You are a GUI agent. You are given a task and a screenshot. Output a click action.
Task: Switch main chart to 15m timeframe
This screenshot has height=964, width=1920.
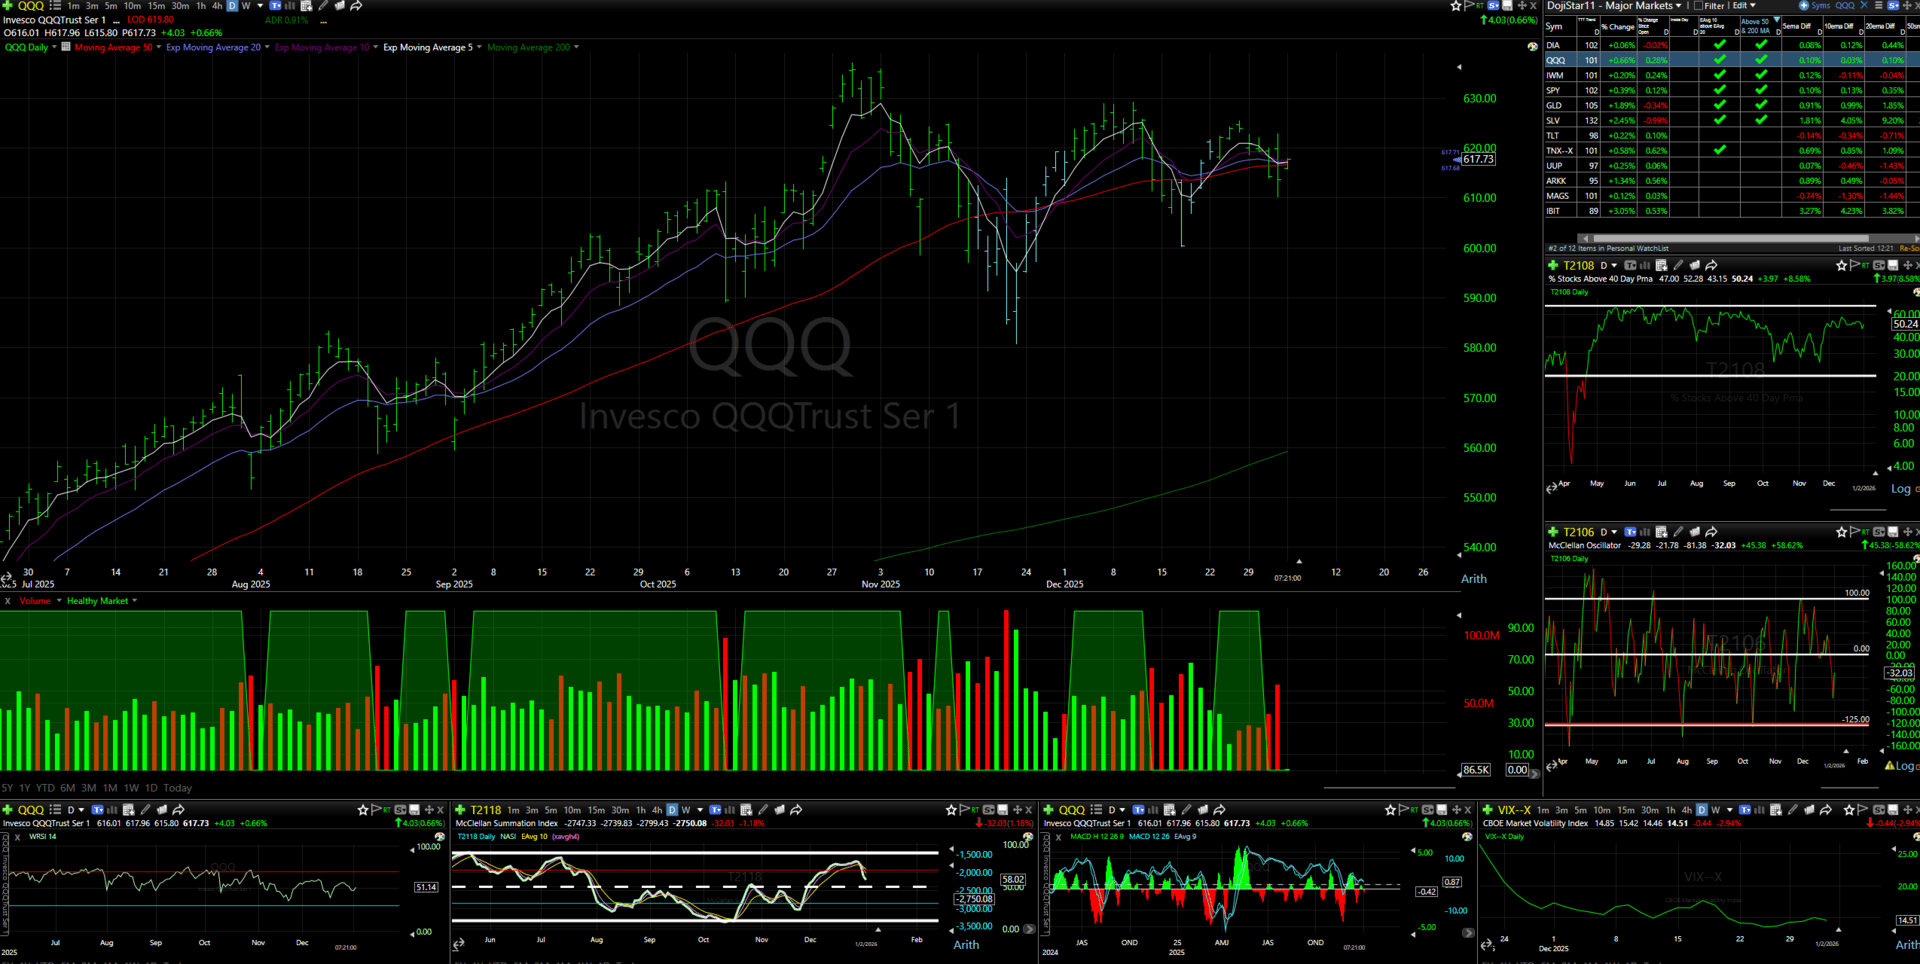point(156,6)
